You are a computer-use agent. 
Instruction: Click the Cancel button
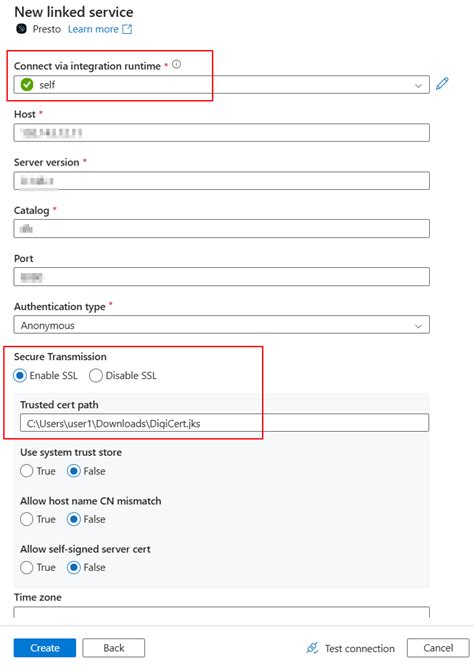438,648
